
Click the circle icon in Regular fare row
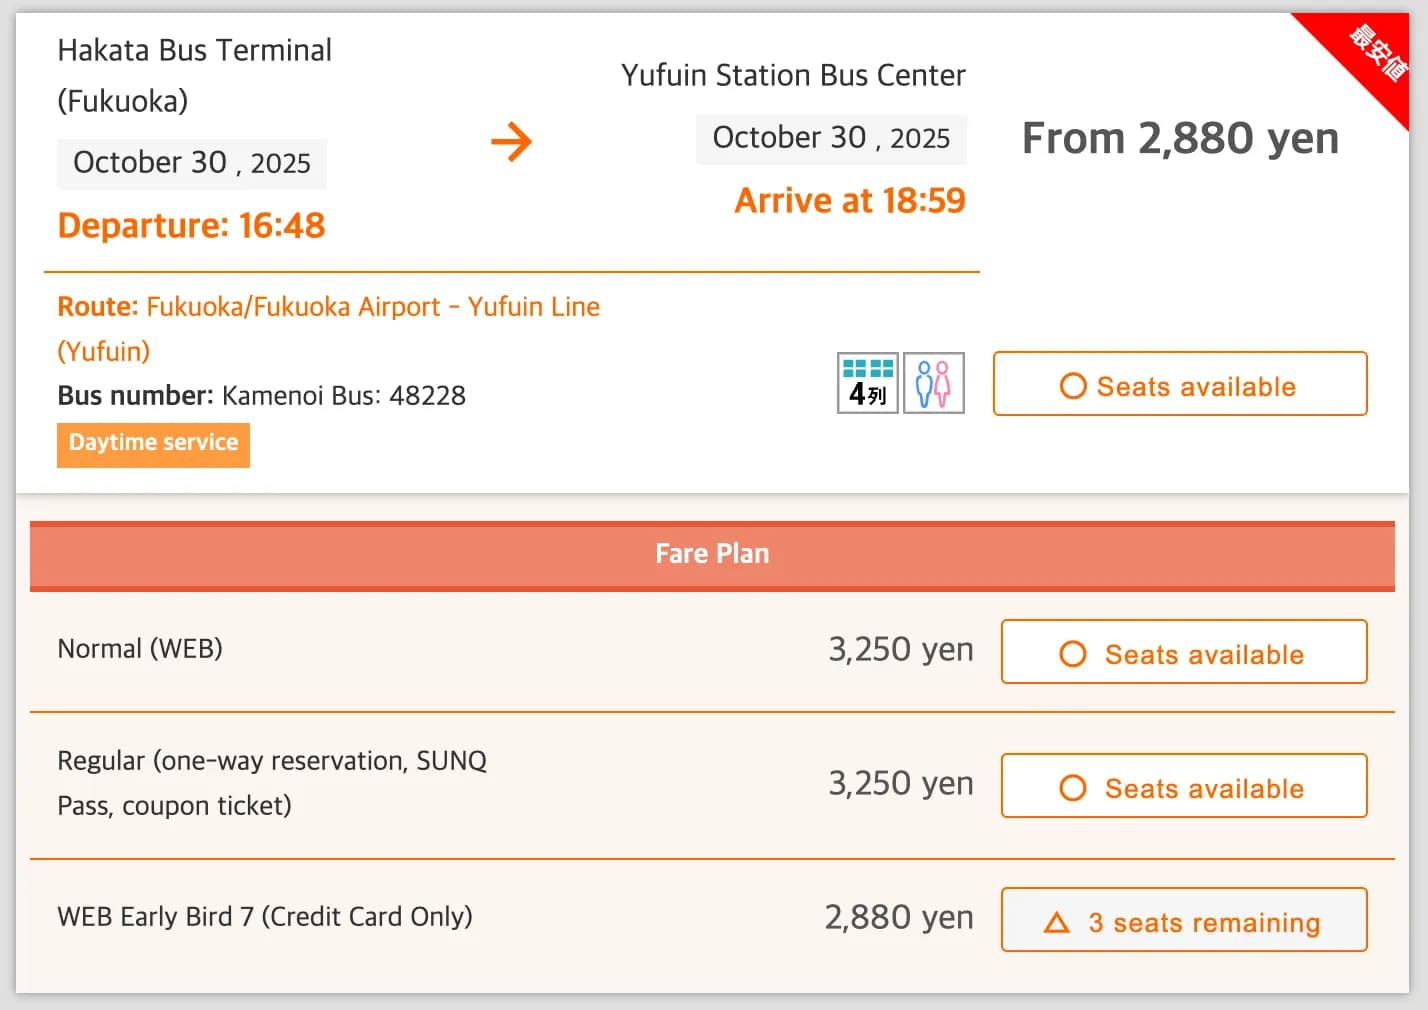[x=1072, y=787]
